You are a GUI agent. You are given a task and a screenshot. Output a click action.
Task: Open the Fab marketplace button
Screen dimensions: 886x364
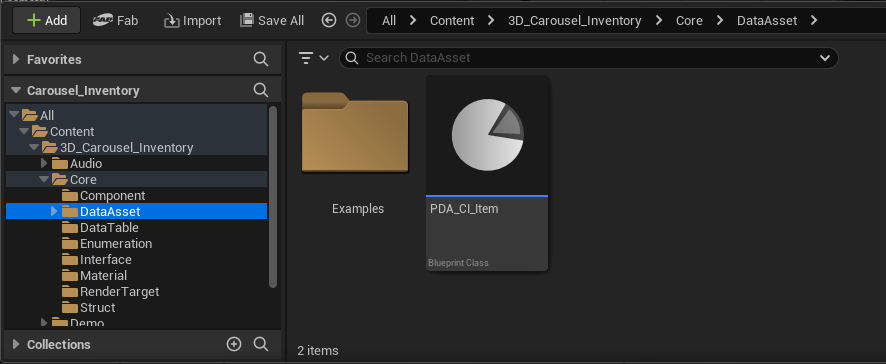(x=115, y=21)
